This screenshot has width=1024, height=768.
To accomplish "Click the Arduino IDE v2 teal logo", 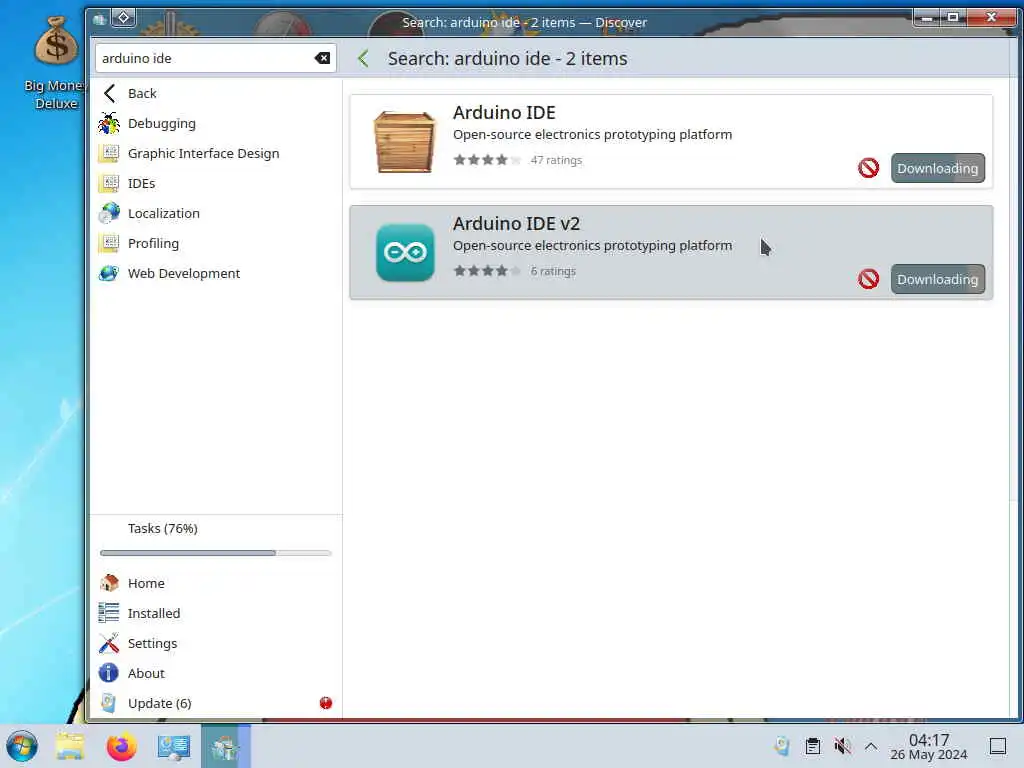I will (x=405, y=253).
